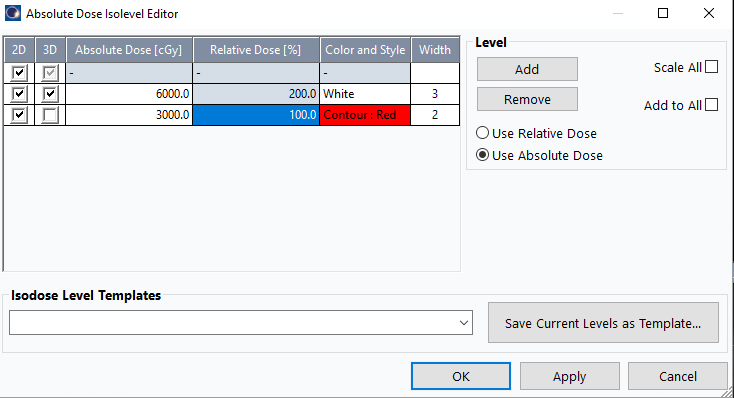
Task: Uncheck the 3D checkbox for the 6000.0 level
Action: click(50, 94)
